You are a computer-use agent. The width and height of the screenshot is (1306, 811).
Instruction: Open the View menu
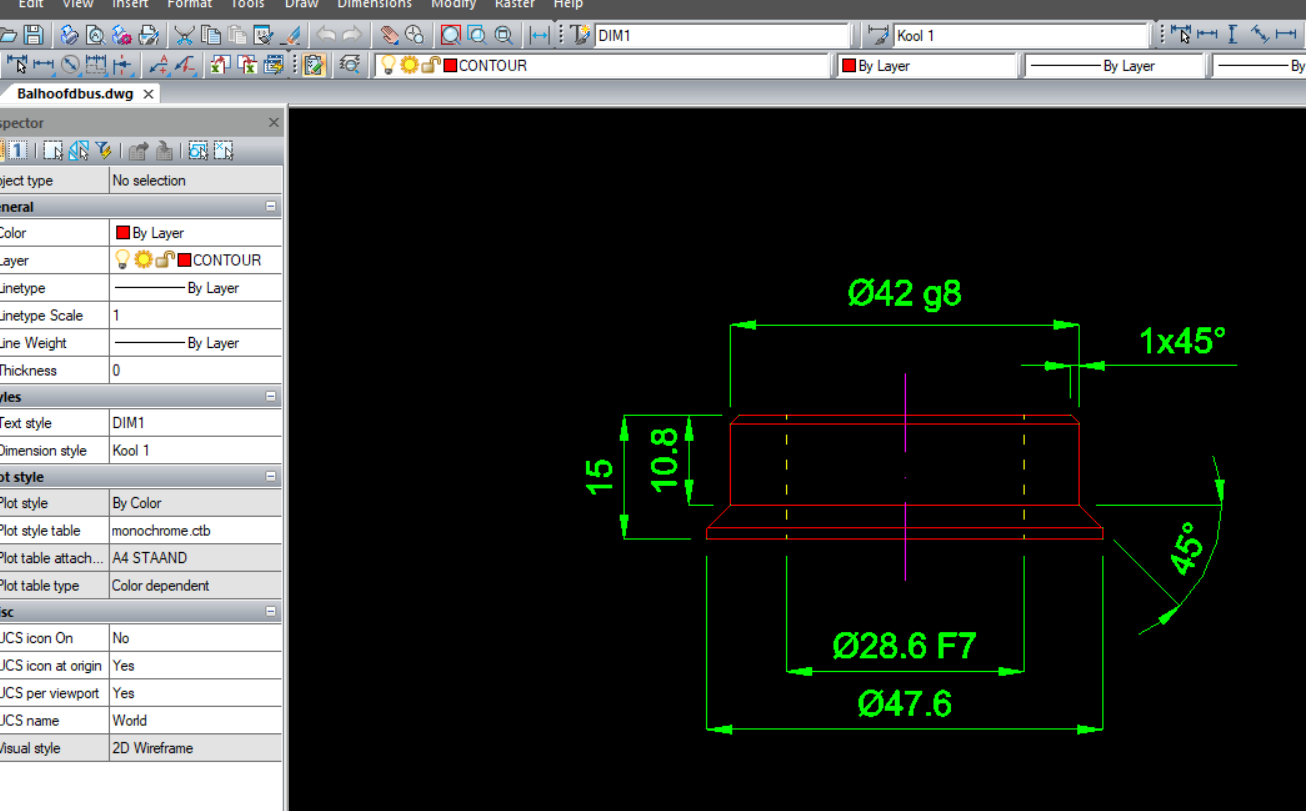coord(78,4)
